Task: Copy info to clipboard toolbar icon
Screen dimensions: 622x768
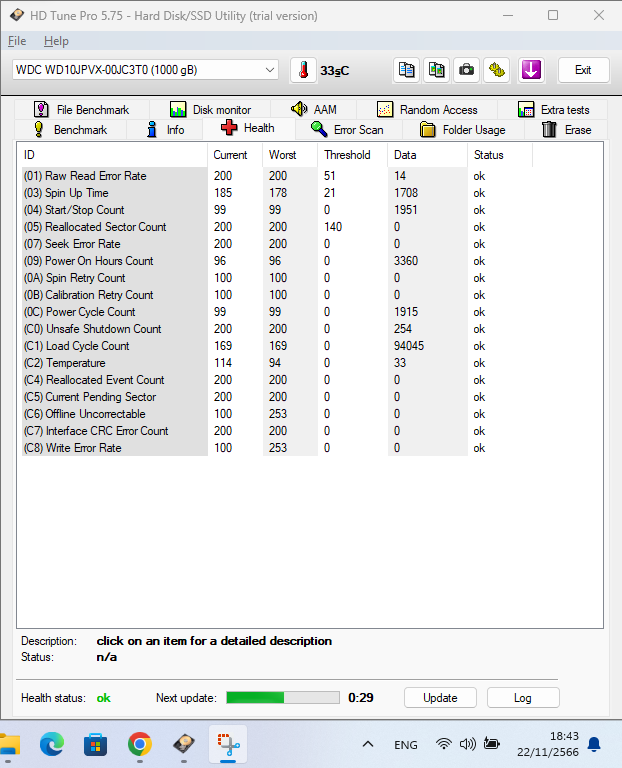Action: [x=406, y=70]
